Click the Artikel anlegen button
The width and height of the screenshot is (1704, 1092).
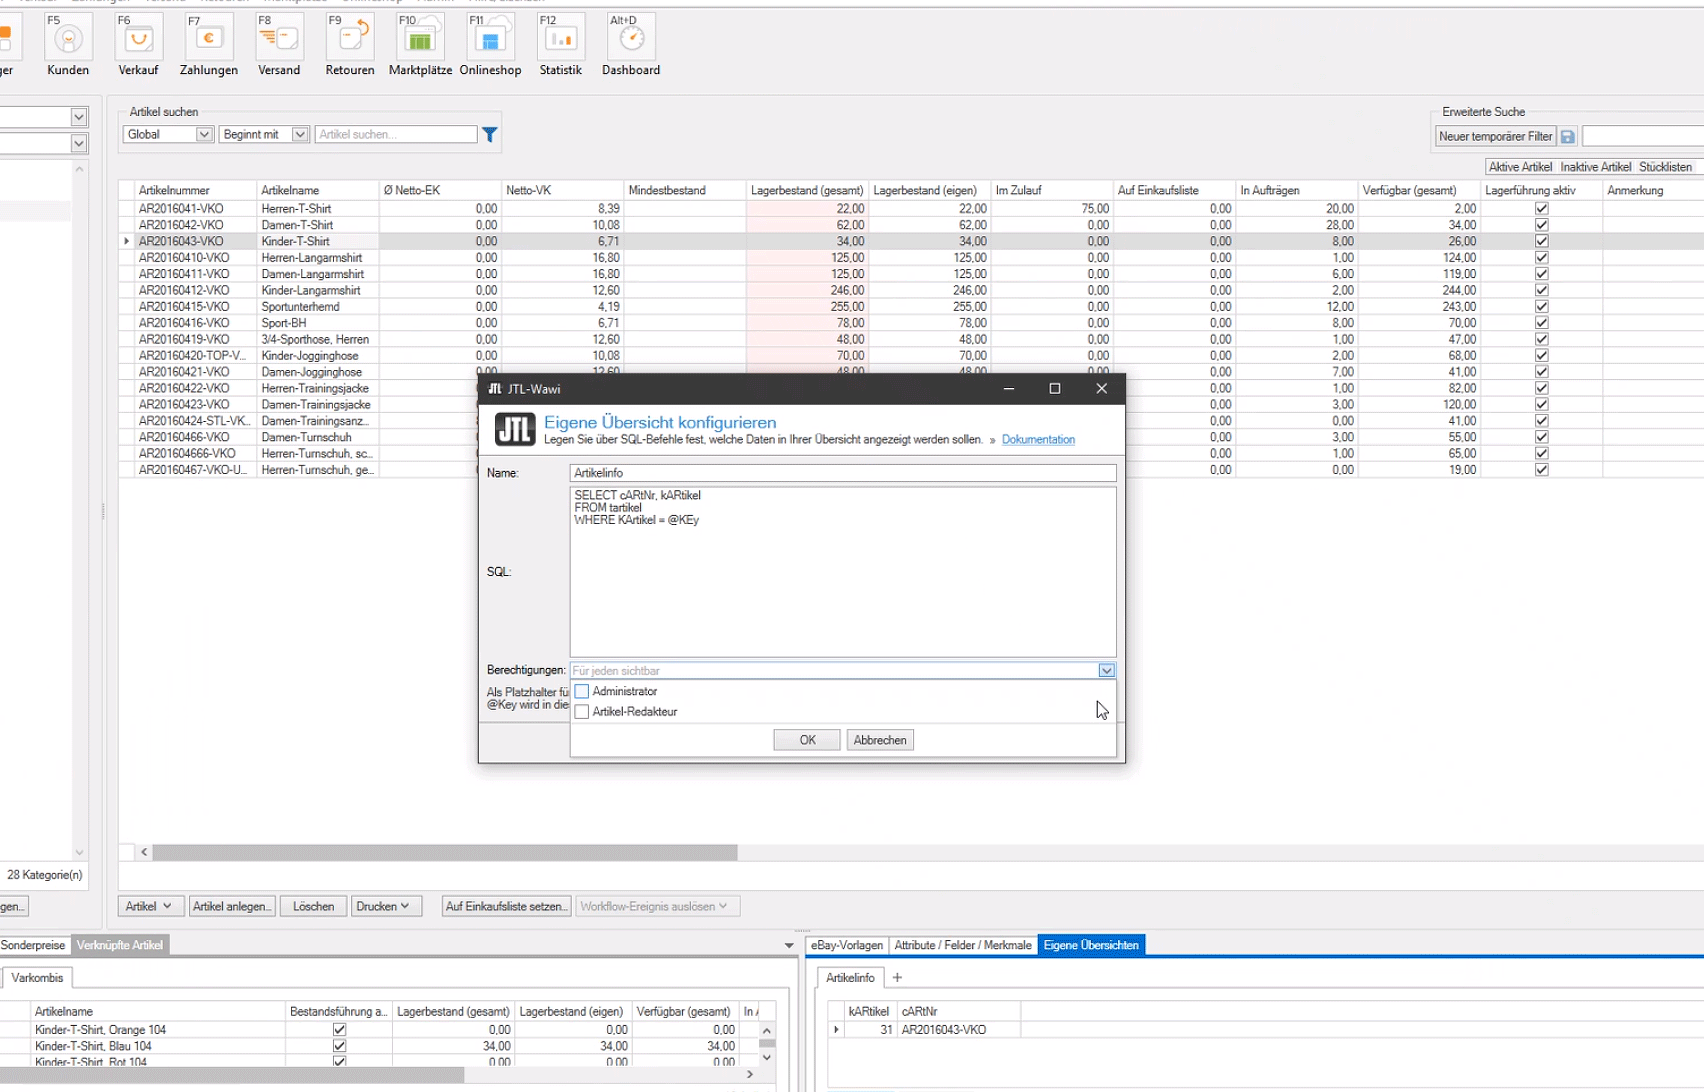click(x=232, y=906)
